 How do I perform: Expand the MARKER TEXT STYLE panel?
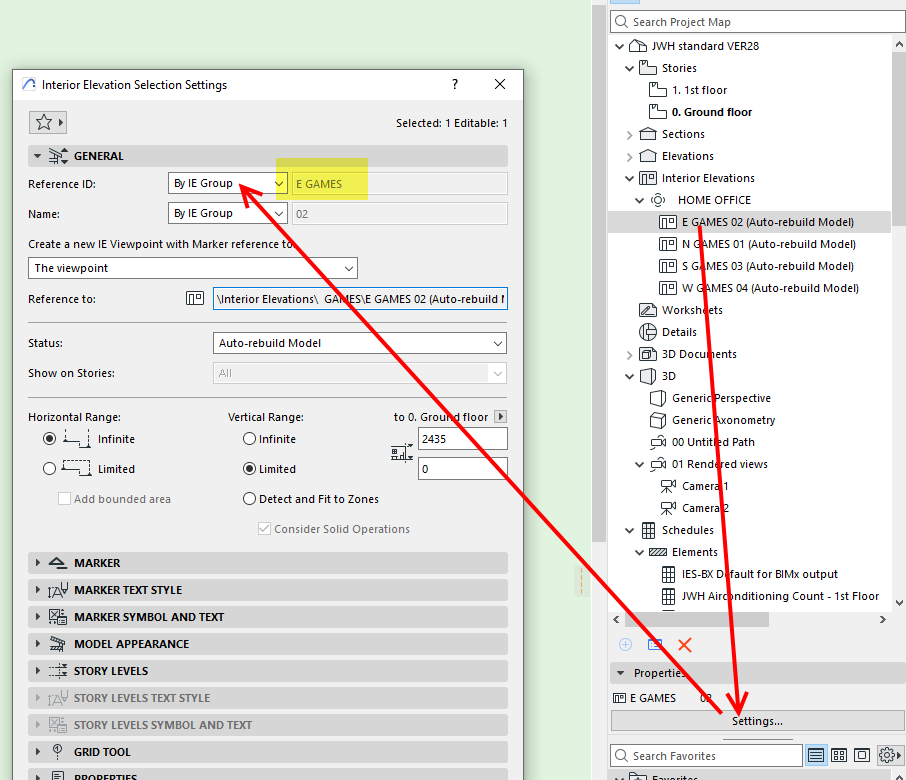point(38,590)
